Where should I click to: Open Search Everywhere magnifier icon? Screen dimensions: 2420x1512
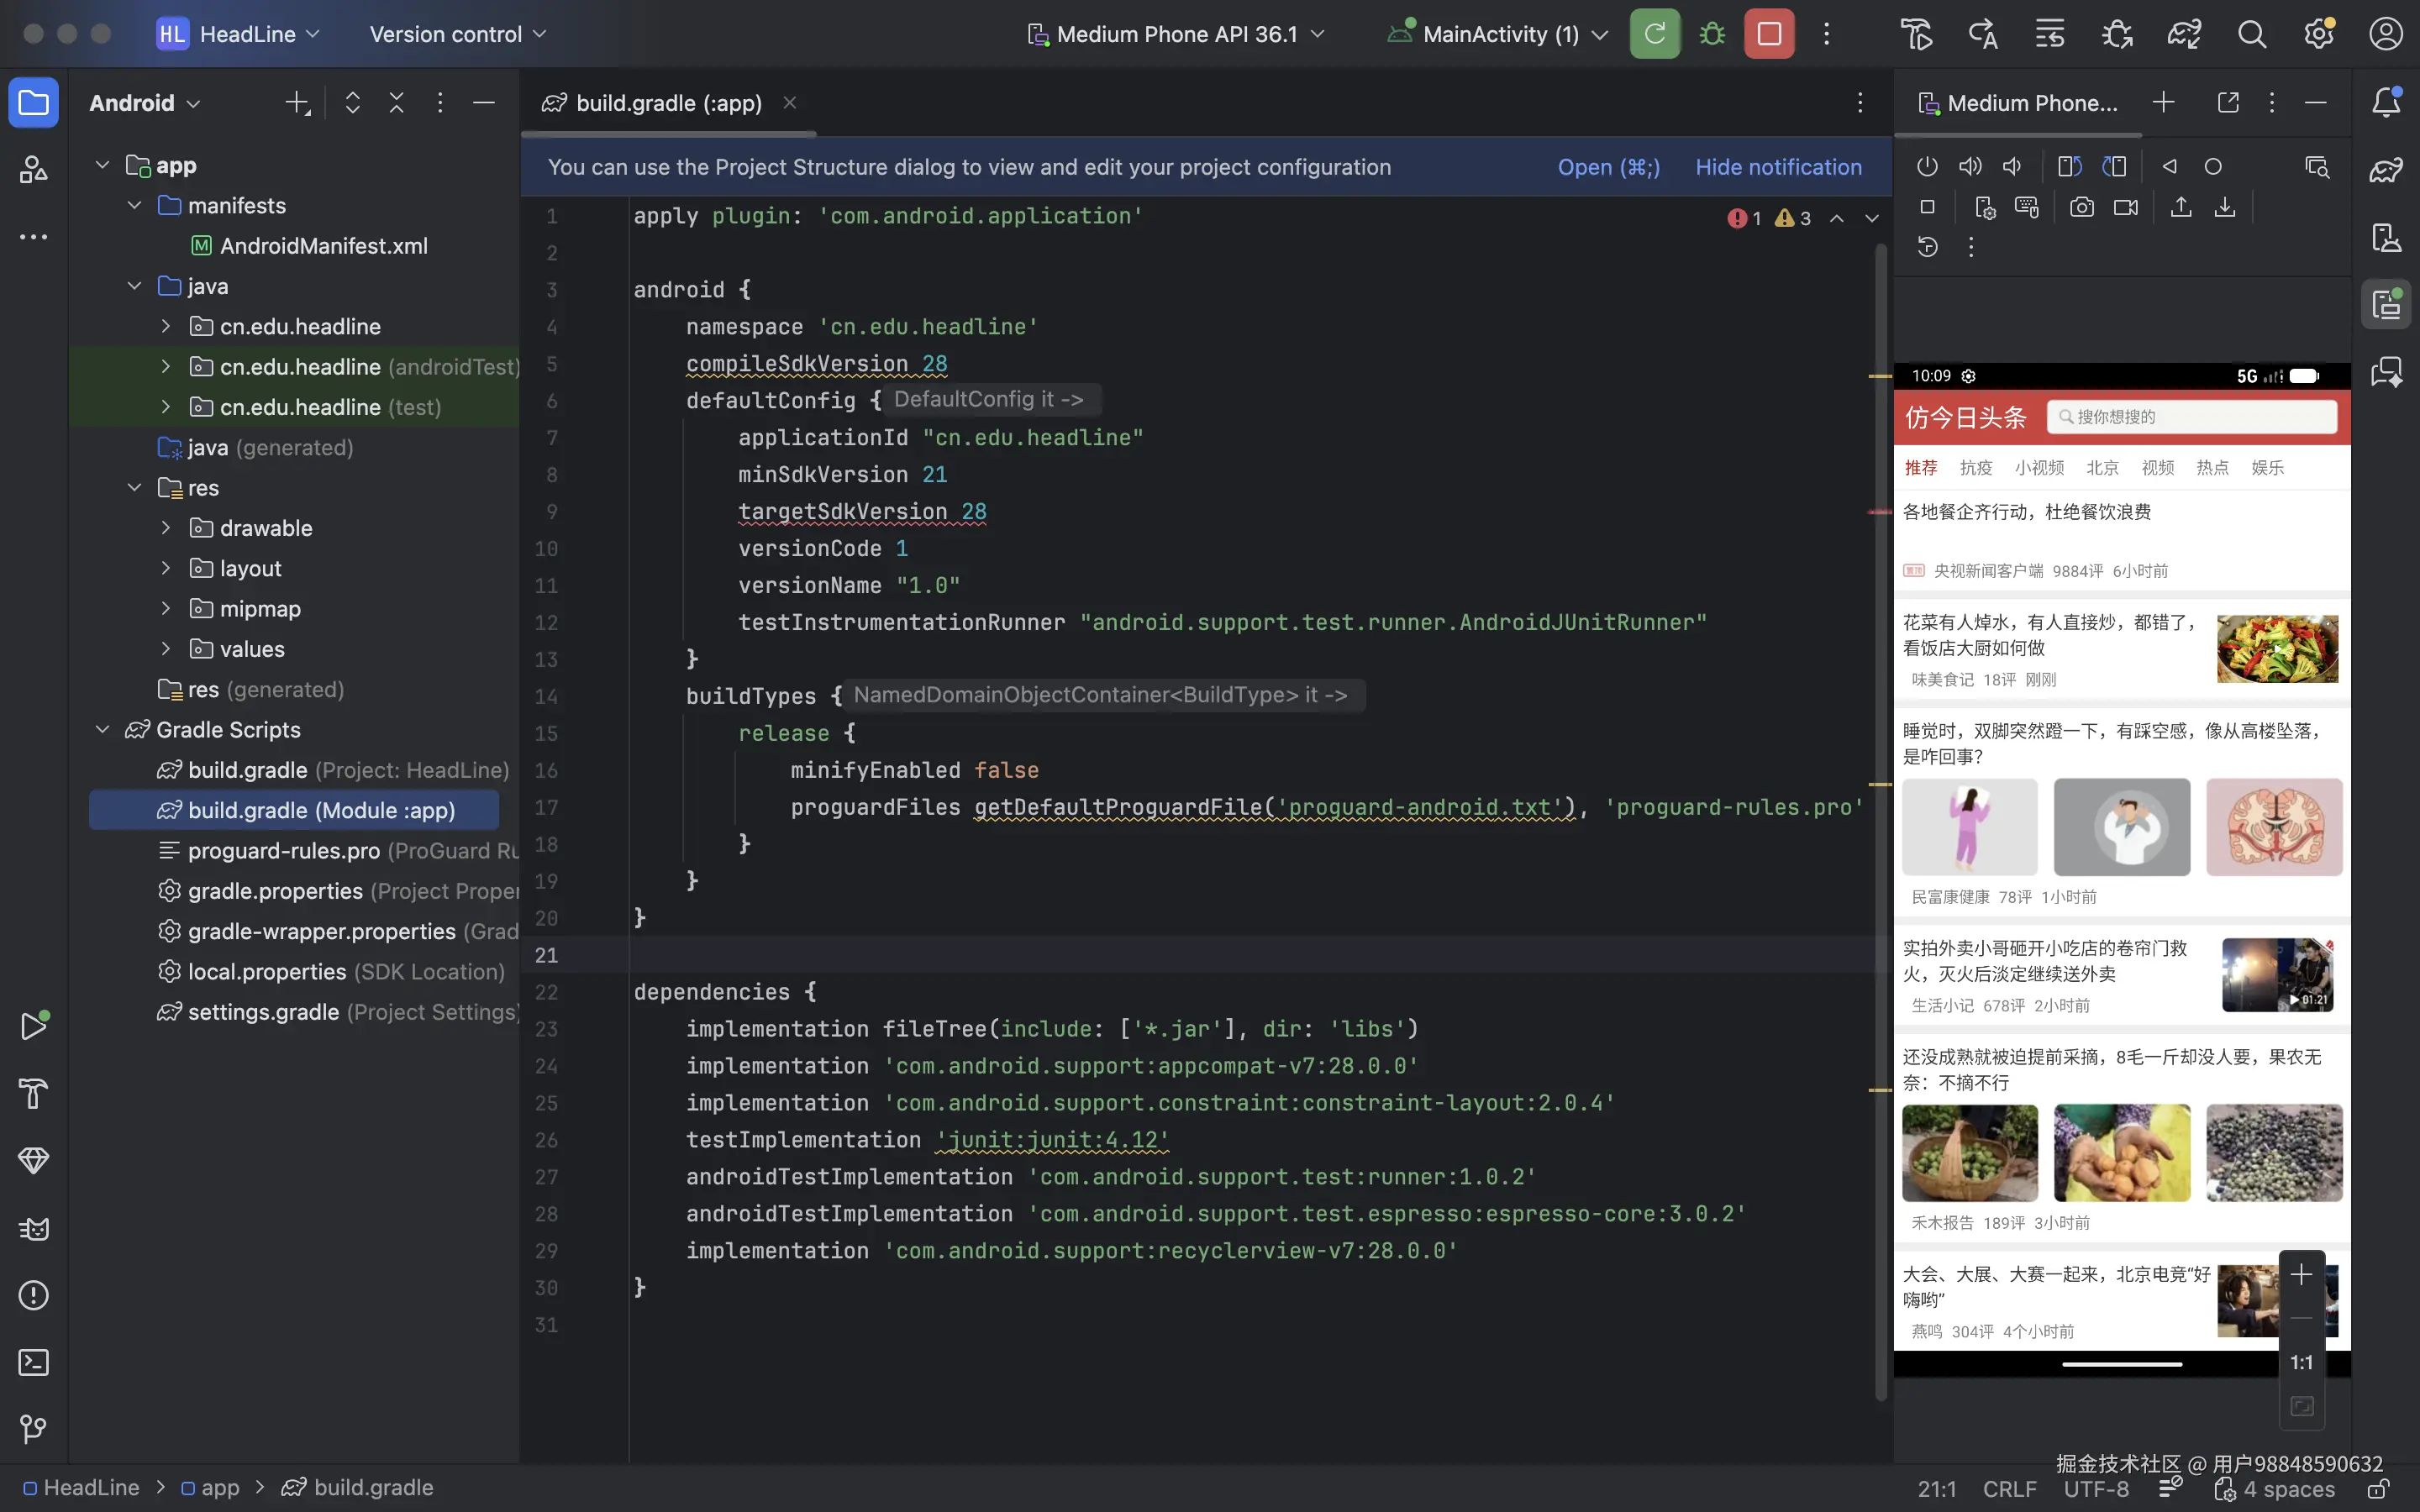[2251, 34]
